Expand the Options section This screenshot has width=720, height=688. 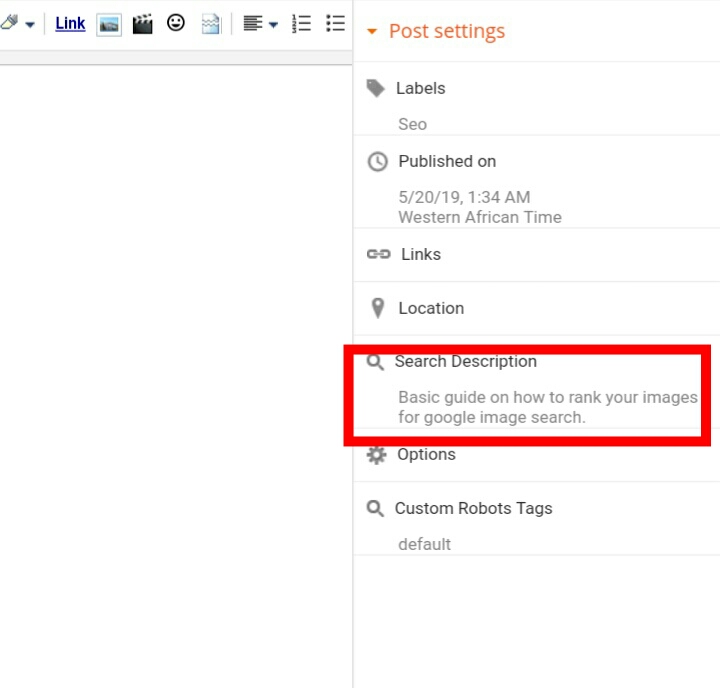pyautogui.click(x=427, y=454)
